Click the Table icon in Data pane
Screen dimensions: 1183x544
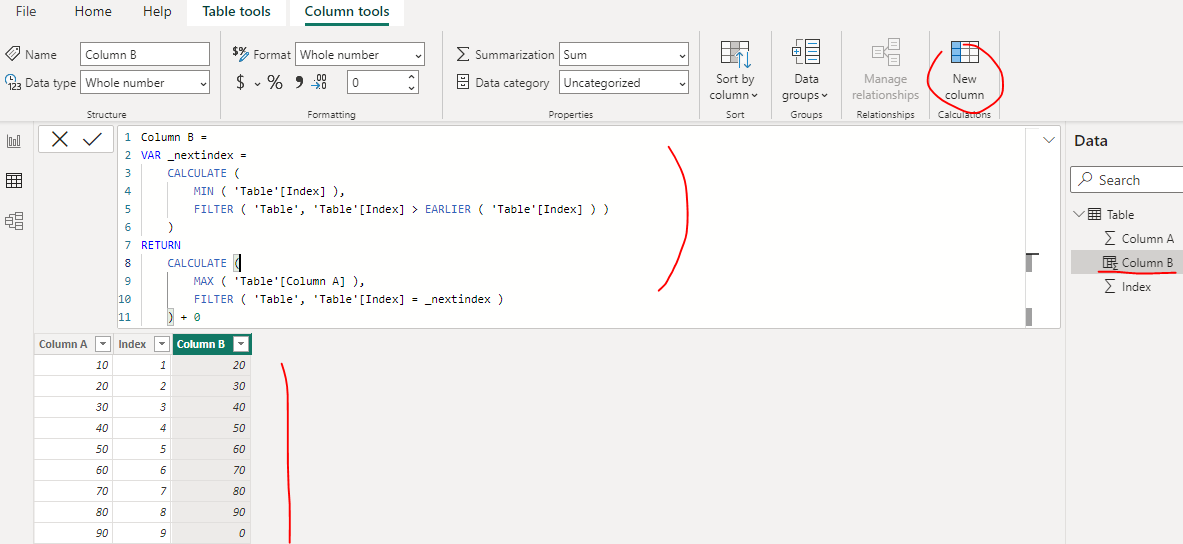[1094, 215]
